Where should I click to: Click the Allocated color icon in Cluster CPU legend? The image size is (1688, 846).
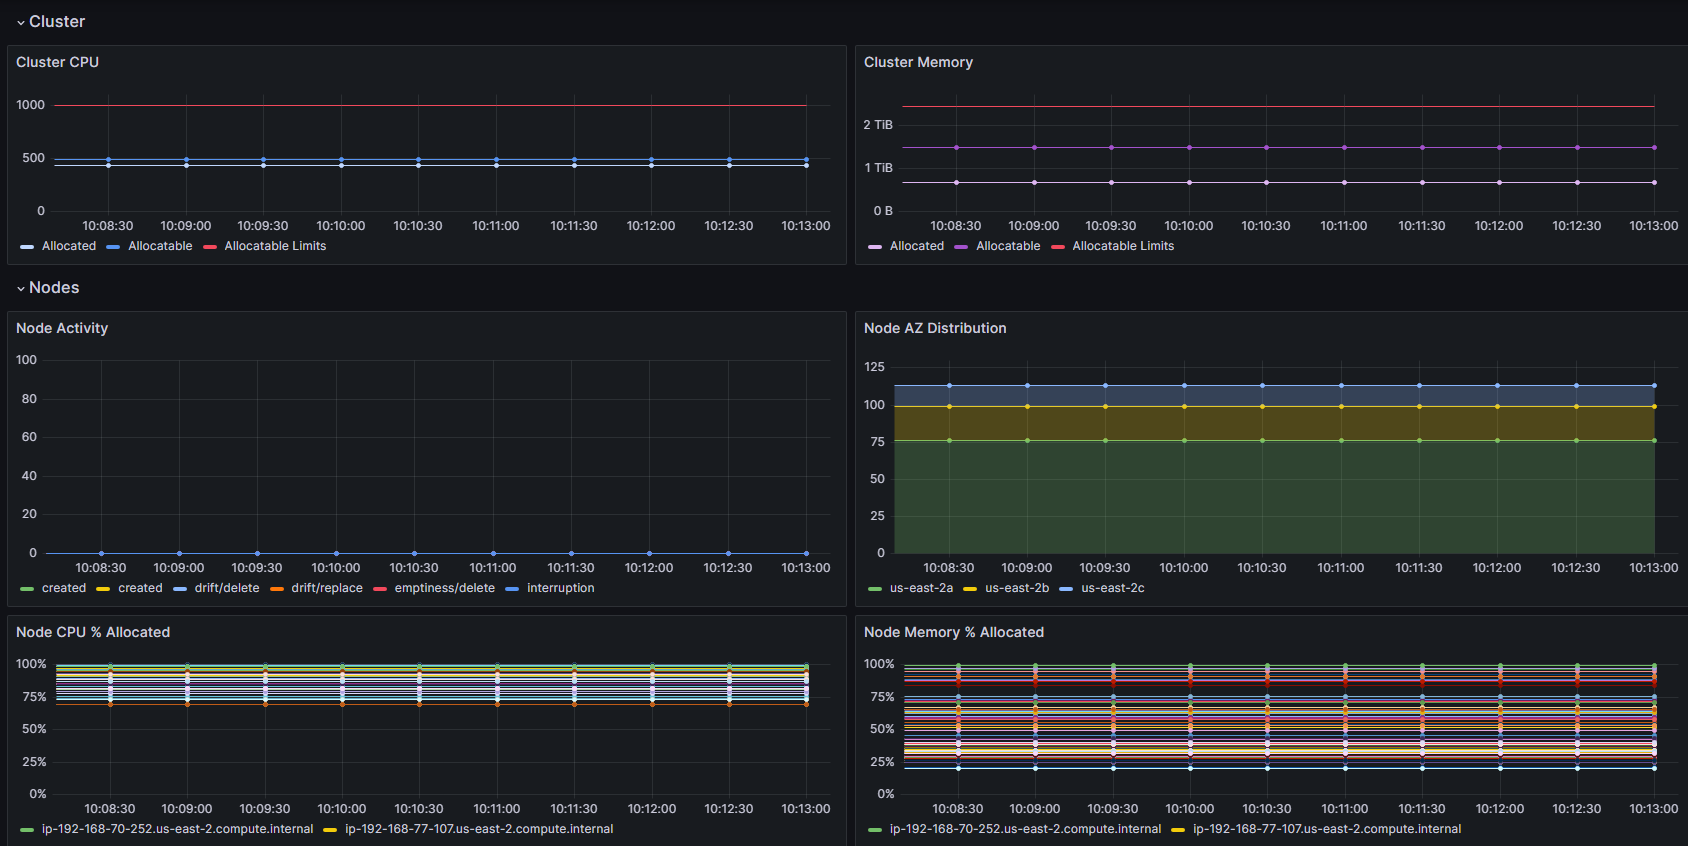point(27,247)
